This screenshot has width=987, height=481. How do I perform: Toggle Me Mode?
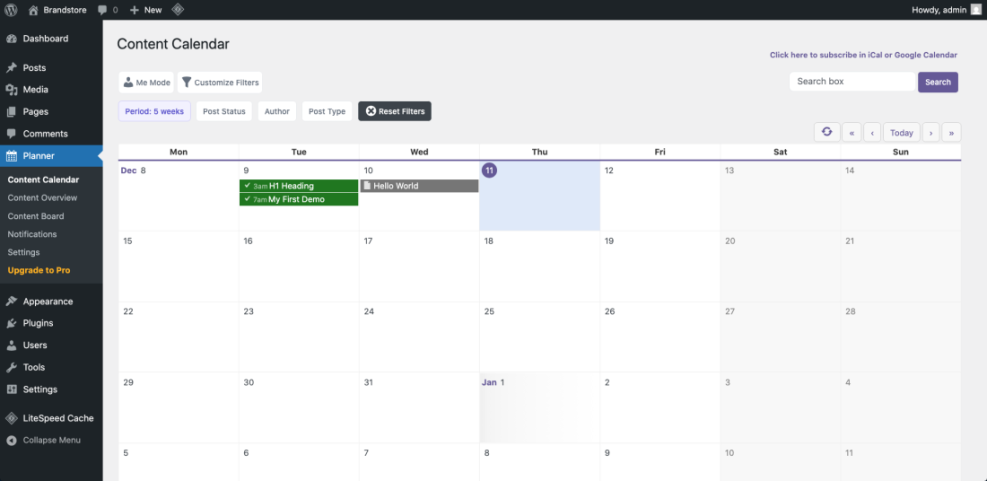(146, 82)
